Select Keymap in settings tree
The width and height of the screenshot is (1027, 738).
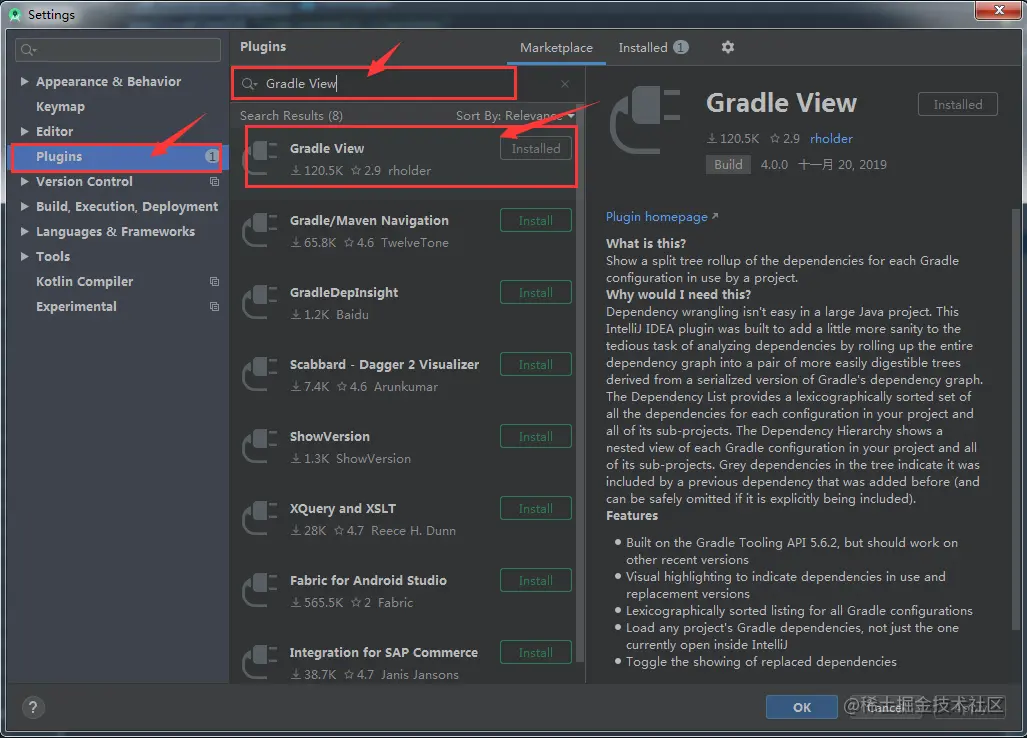60,106
